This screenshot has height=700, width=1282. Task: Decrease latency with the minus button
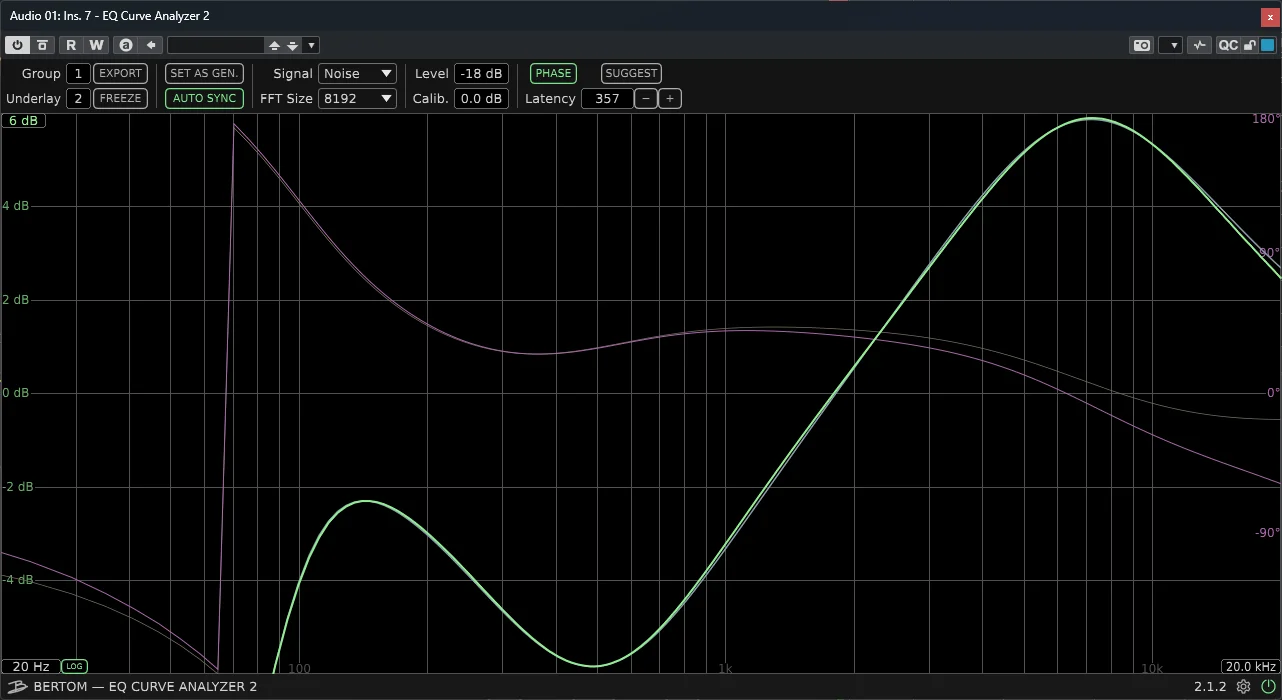[x=646, y=98]
